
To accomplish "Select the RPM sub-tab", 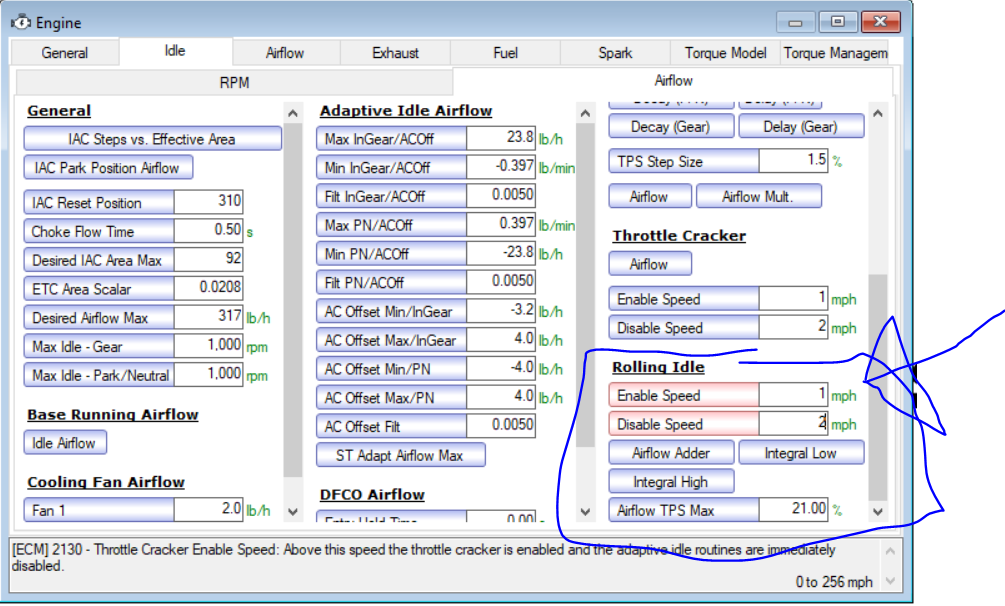I will point(235,83).
